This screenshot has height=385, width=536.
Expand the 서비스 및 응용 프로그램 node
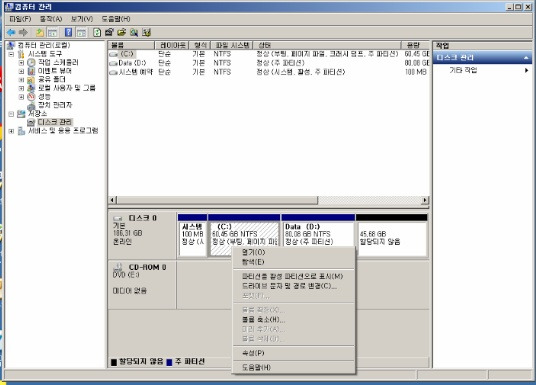pos(11,131)
